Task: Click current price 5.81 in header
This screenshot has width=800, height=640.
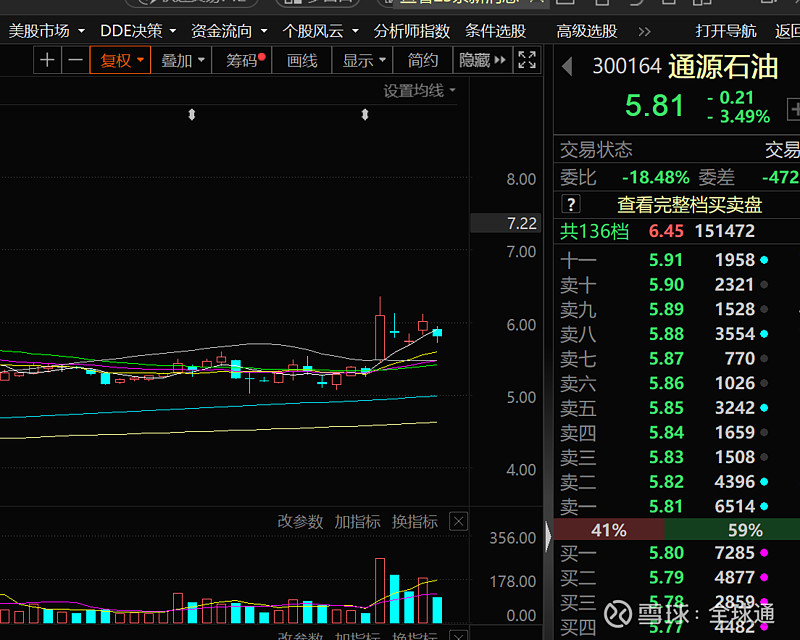Action: (x=654, y=106)
